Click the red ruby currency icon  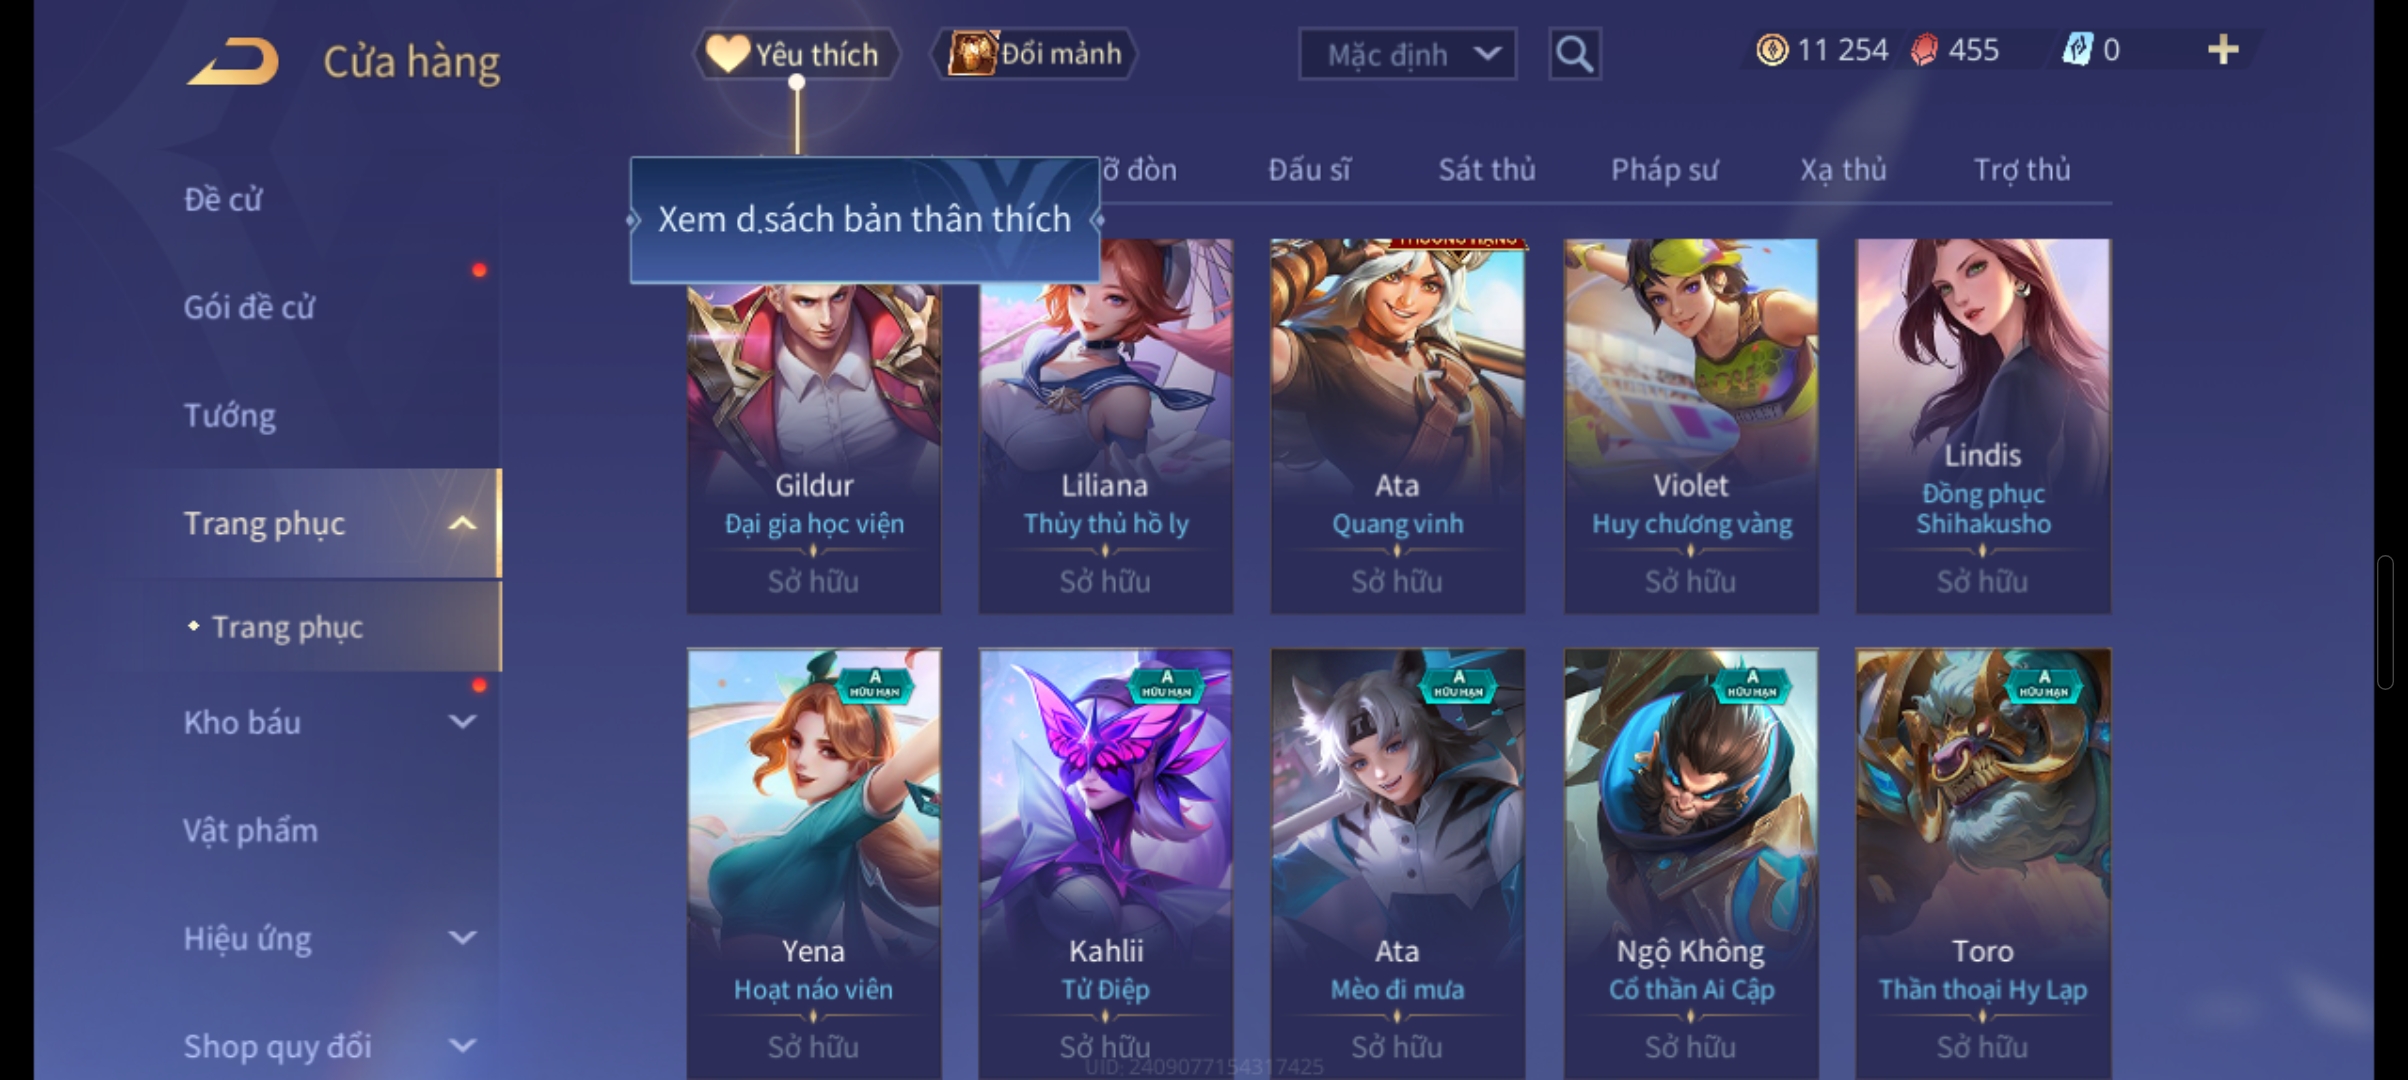point(1924,50)
